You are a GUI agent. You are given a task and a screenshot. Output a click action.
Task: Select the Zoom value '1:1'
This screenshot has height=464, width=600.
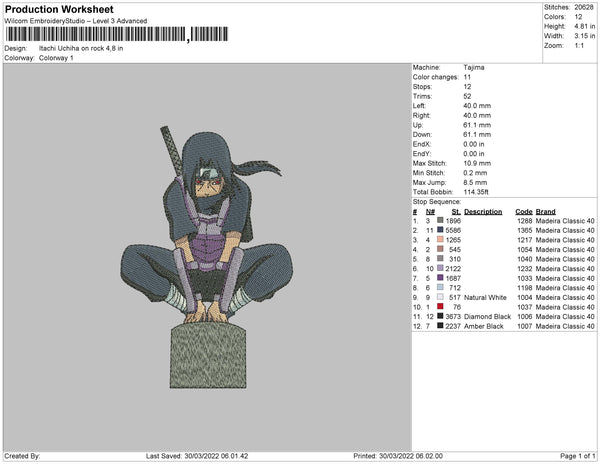click(579, 46)
